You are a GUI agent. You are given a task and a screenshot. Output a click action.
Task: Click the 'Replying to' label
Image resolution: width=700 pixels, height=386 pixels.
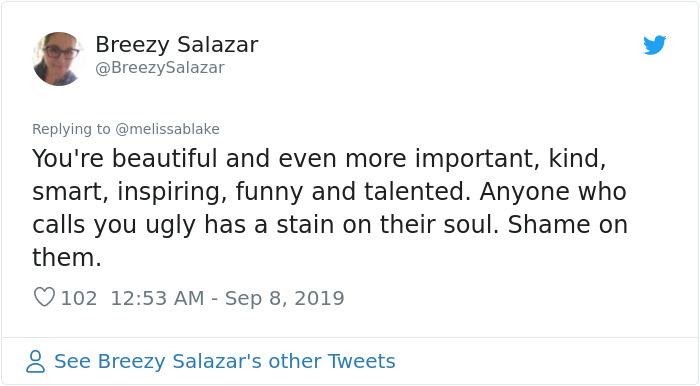(71, 129)
